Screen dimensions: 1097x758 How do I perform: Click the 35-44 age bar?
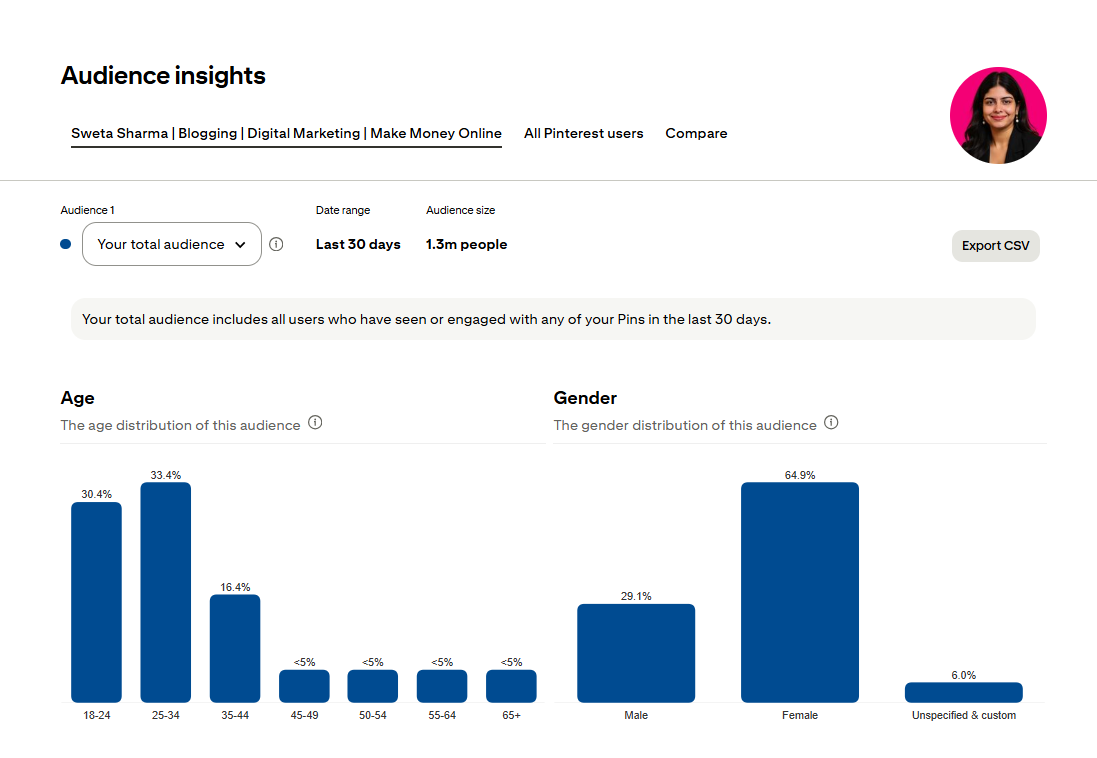click(x=235, y=649)
